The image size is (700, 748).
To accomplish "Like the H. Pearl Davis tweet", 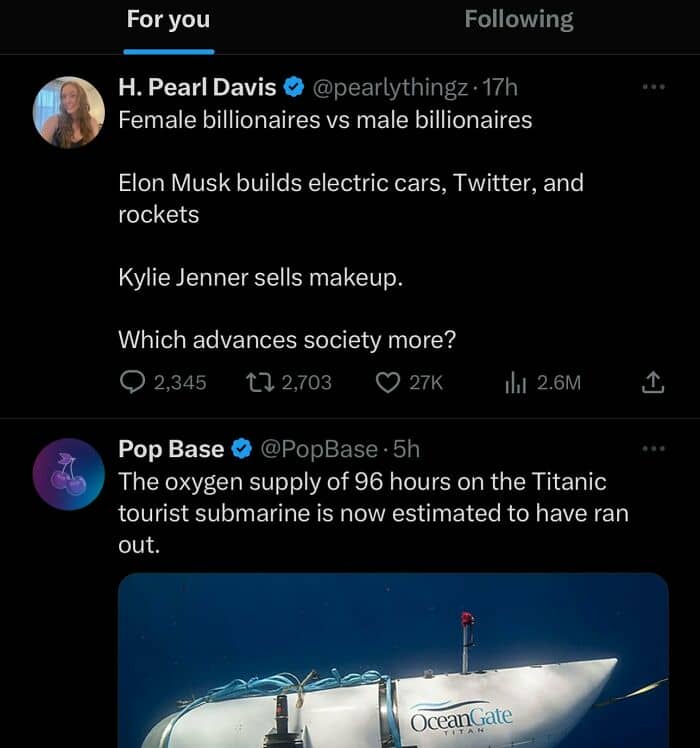I will click(388, 382).
